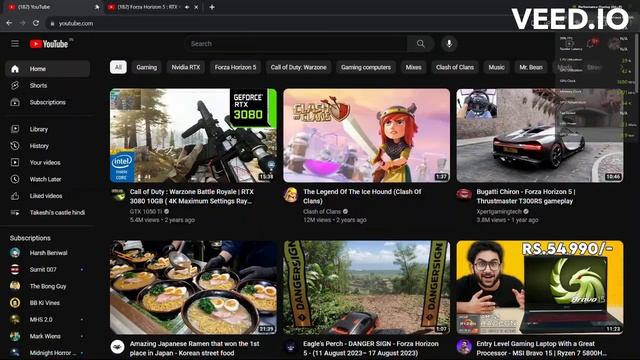Open MHS 2.0 subscription channel

[48, 320]
